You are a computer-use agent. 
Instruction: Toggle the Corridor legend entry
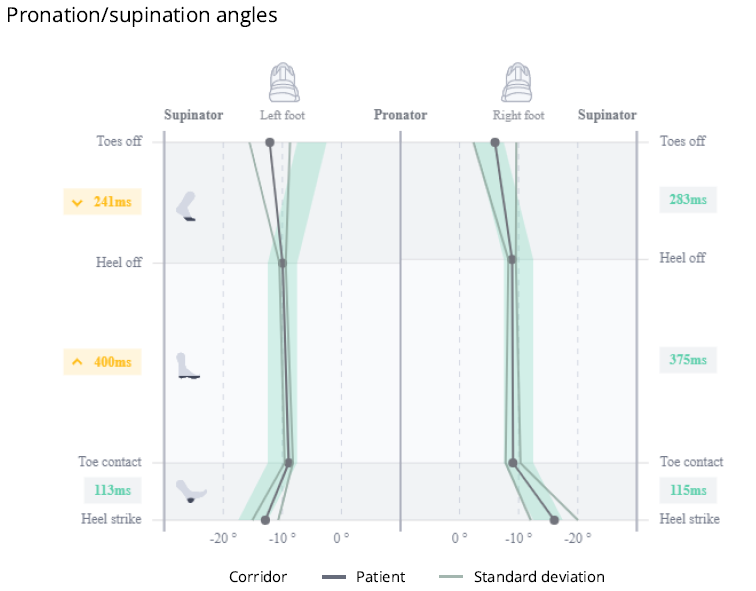258,577
